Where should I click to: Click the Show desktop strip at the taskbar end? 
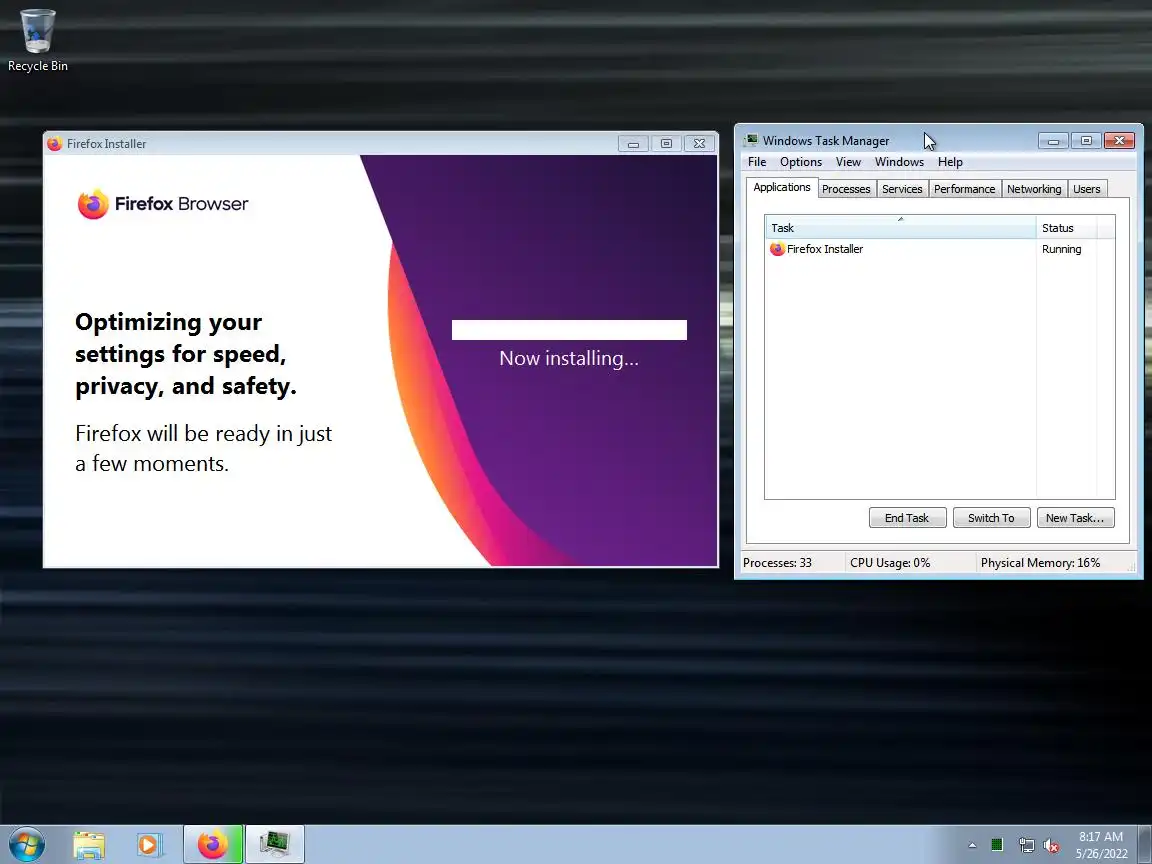click(x=1145, y=845)
